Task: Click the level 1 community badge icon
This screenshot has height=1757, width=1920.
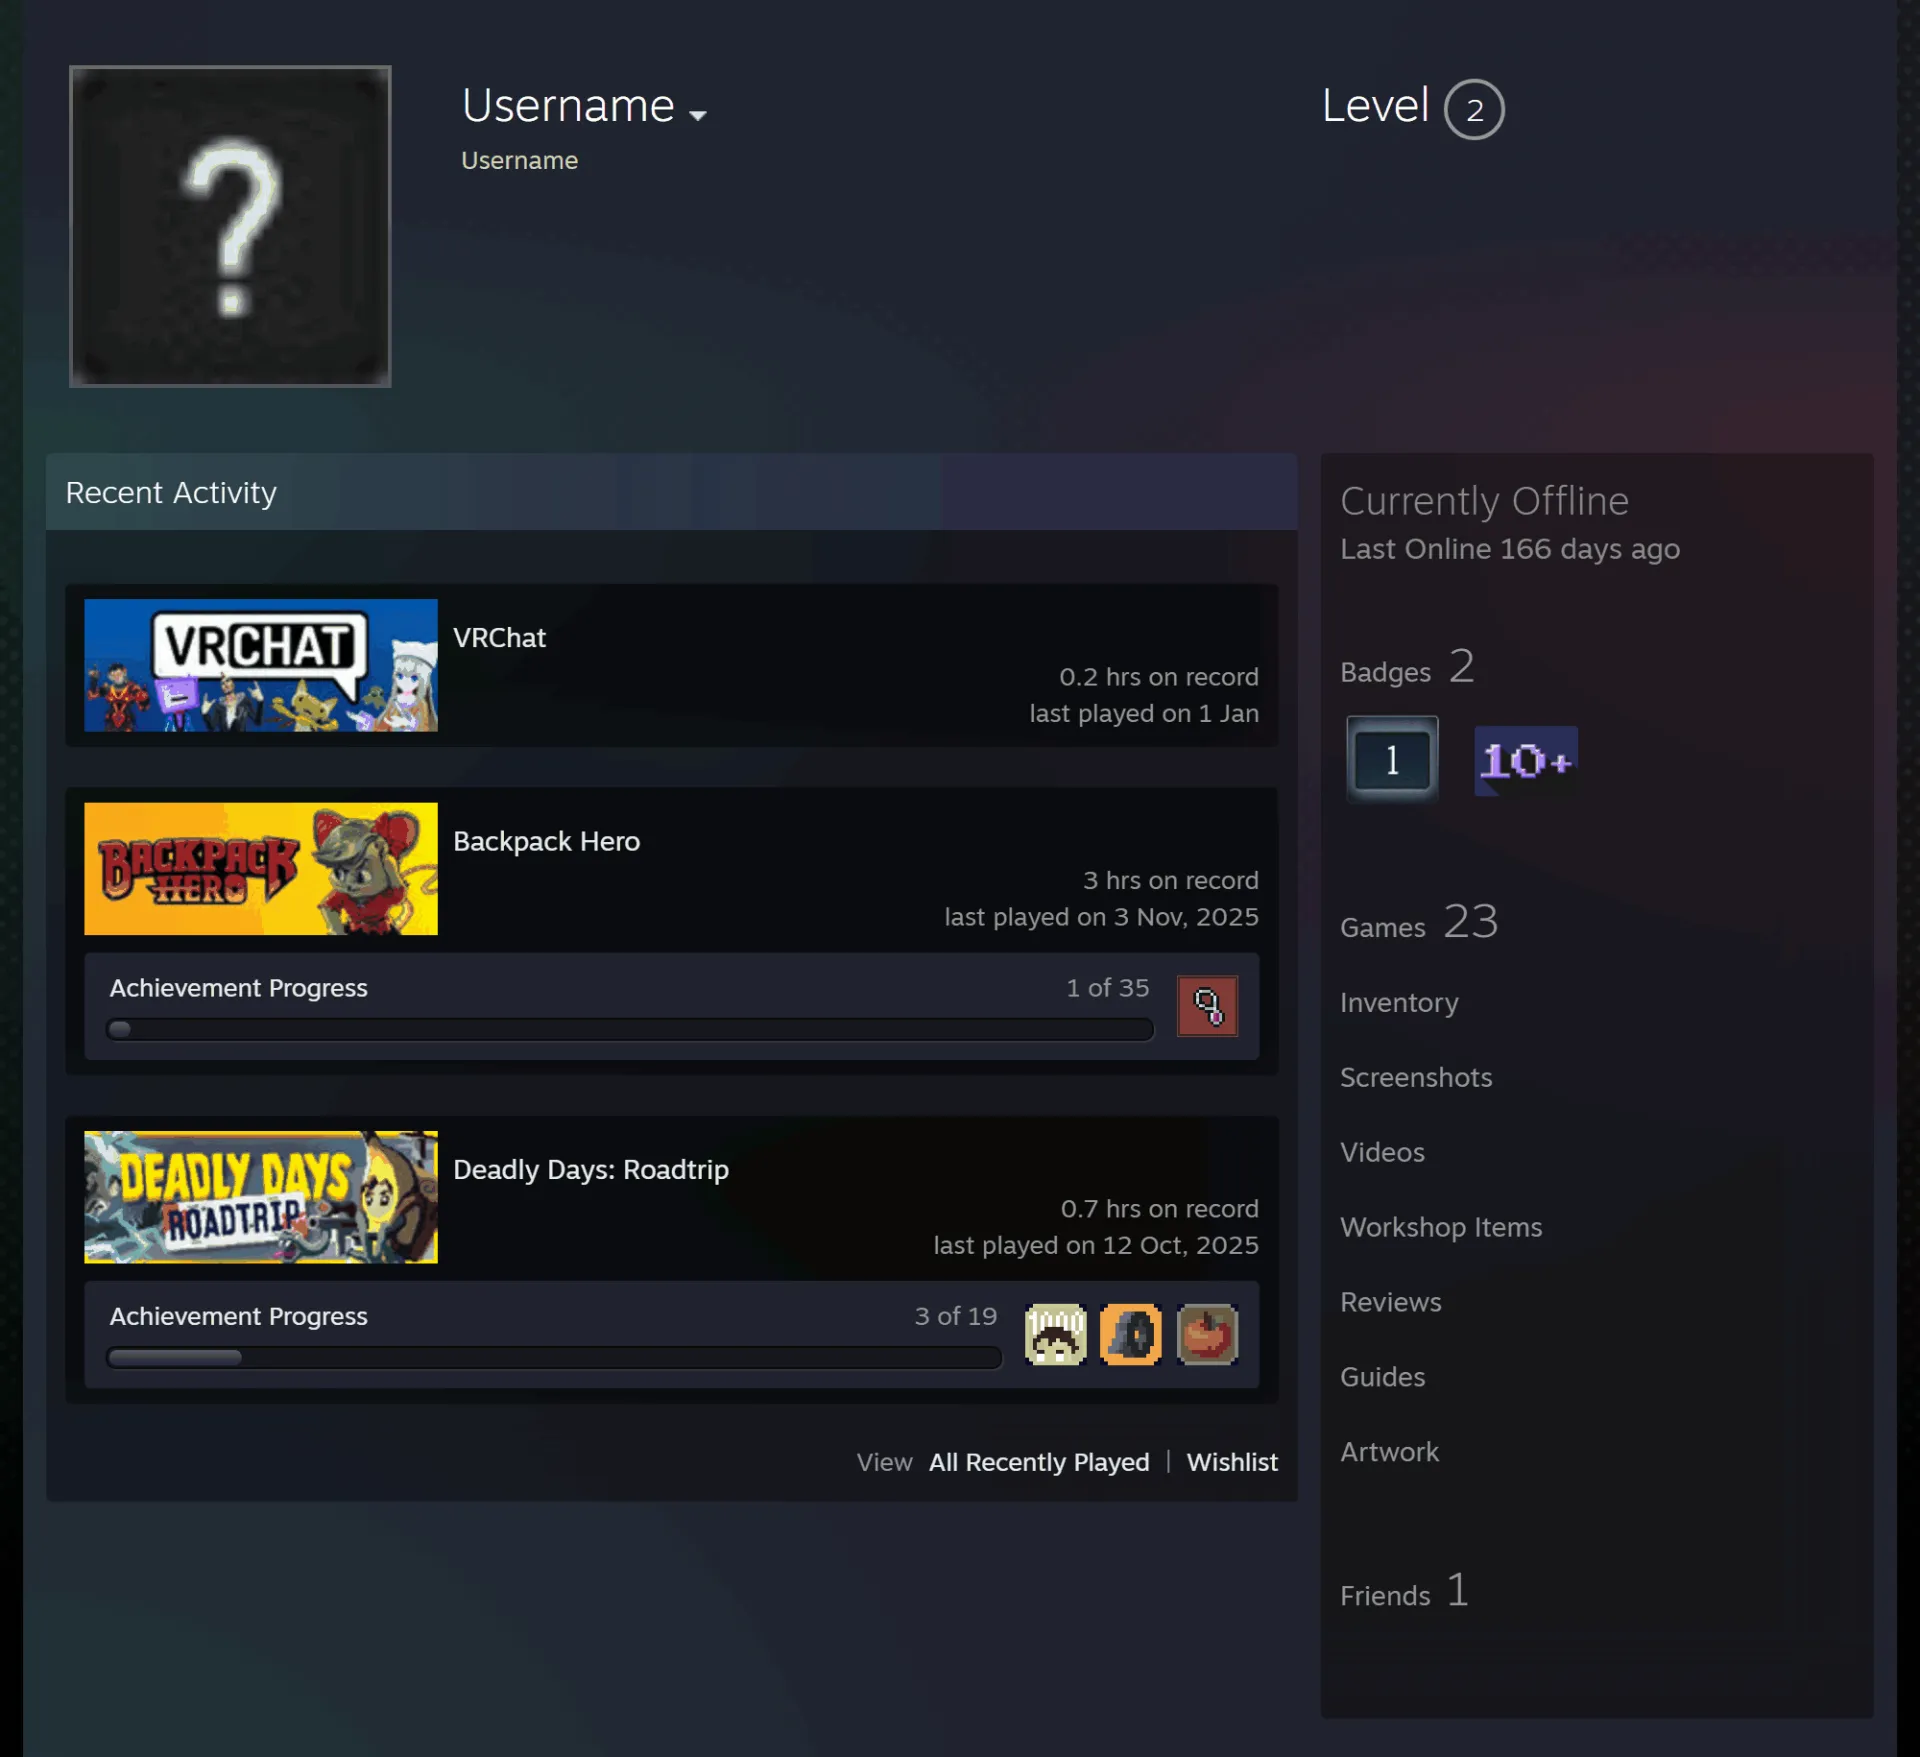Action: tap(1392, 760)
